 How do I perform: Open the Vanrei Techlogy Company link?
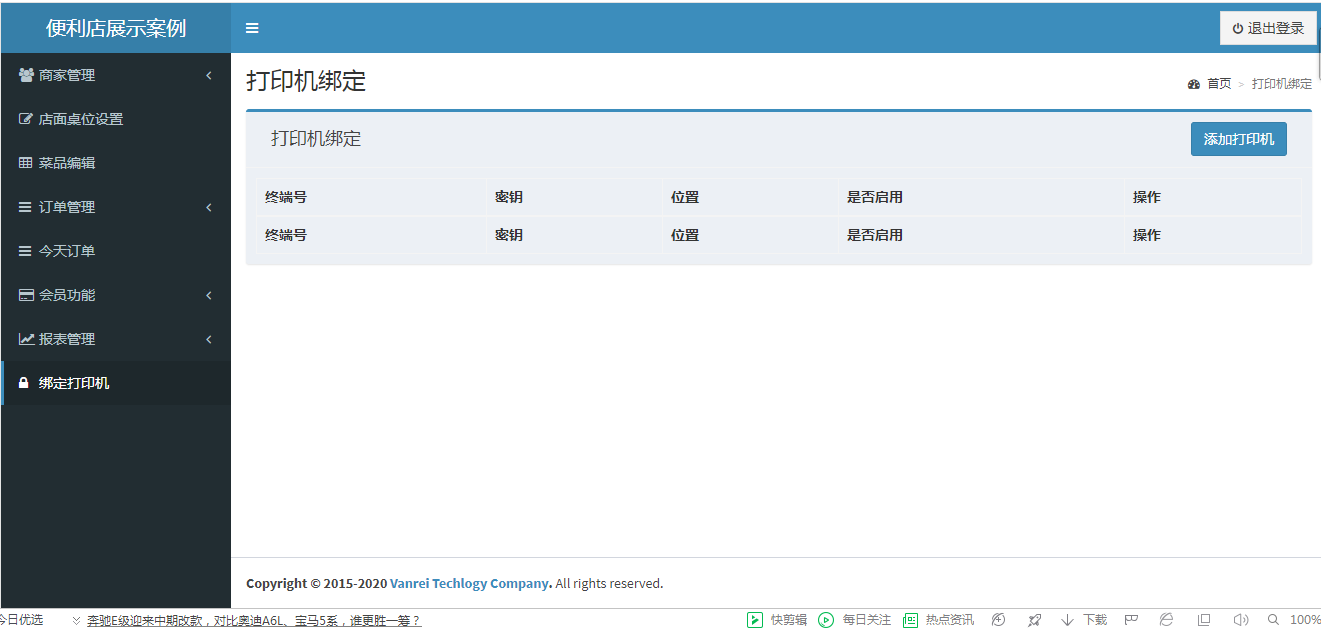coord(470,583)
